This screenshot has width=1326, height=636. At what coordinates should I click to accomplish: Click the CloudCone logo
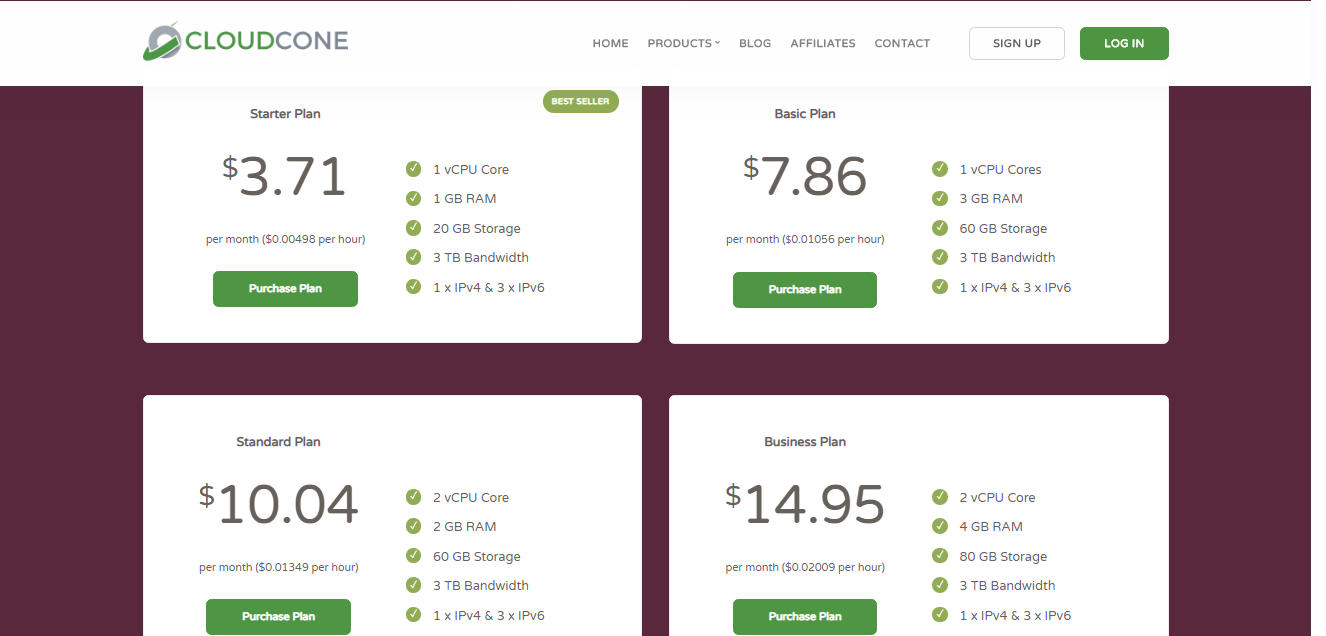click(244, 41)
